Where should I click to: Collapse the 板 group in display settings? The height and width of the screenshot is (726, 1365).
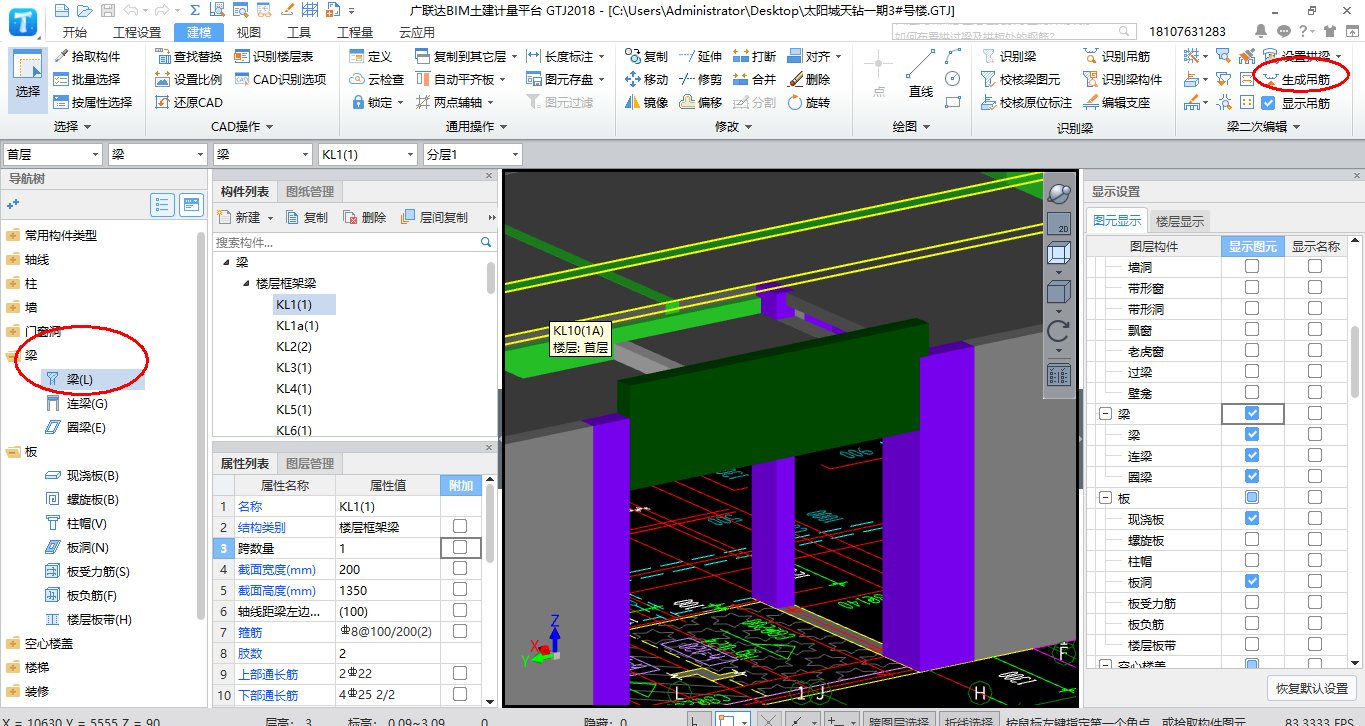[1106, 497]
